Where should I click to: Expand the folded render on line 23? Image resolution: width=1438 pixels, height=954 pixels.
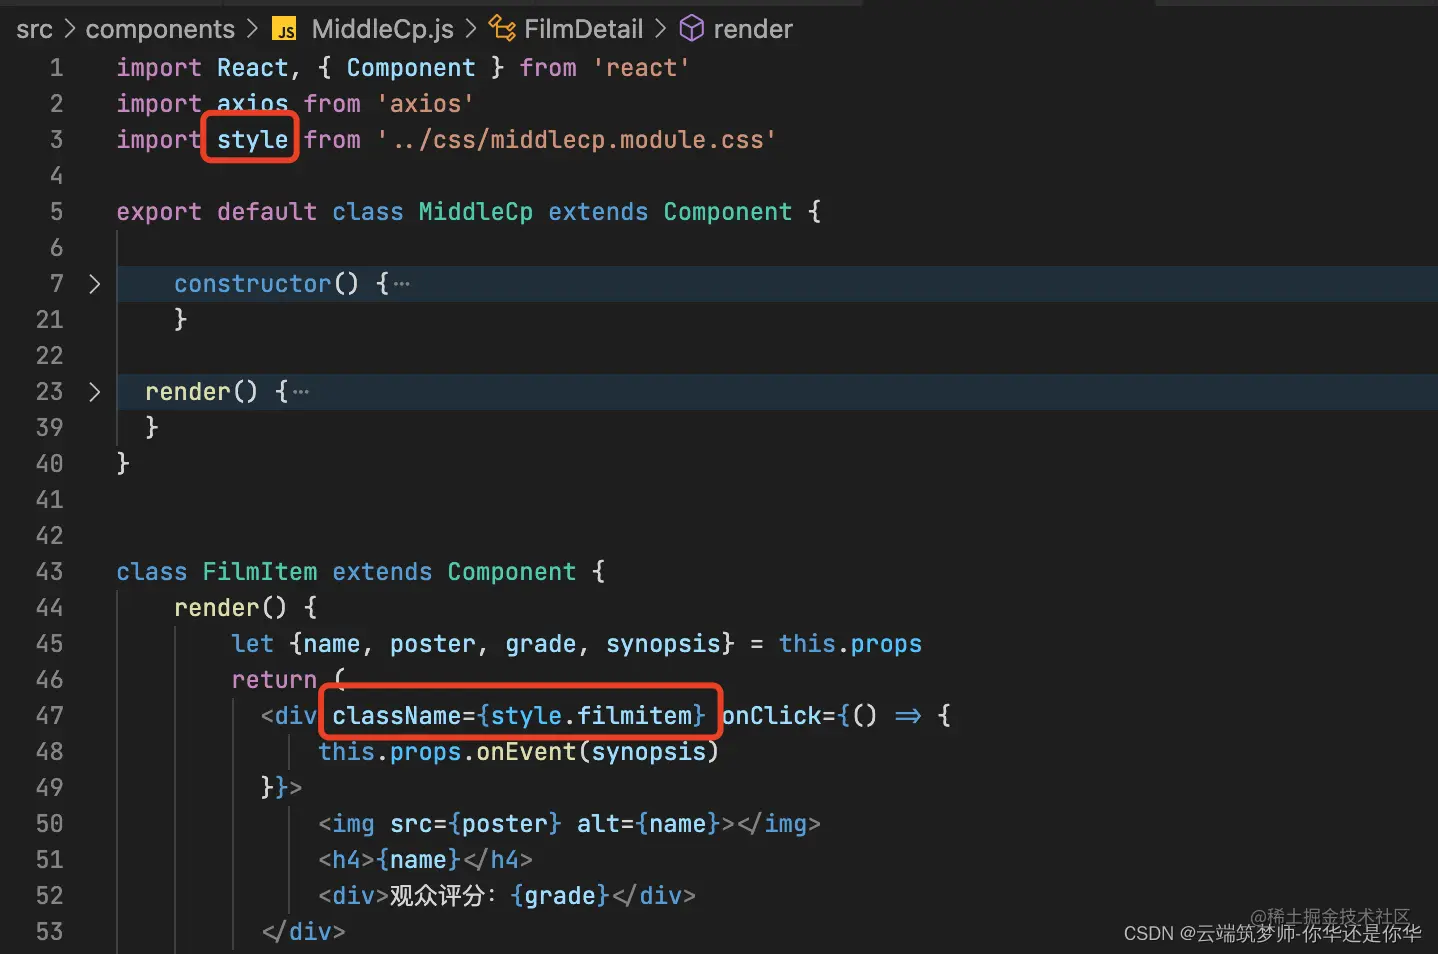(94, 392)
